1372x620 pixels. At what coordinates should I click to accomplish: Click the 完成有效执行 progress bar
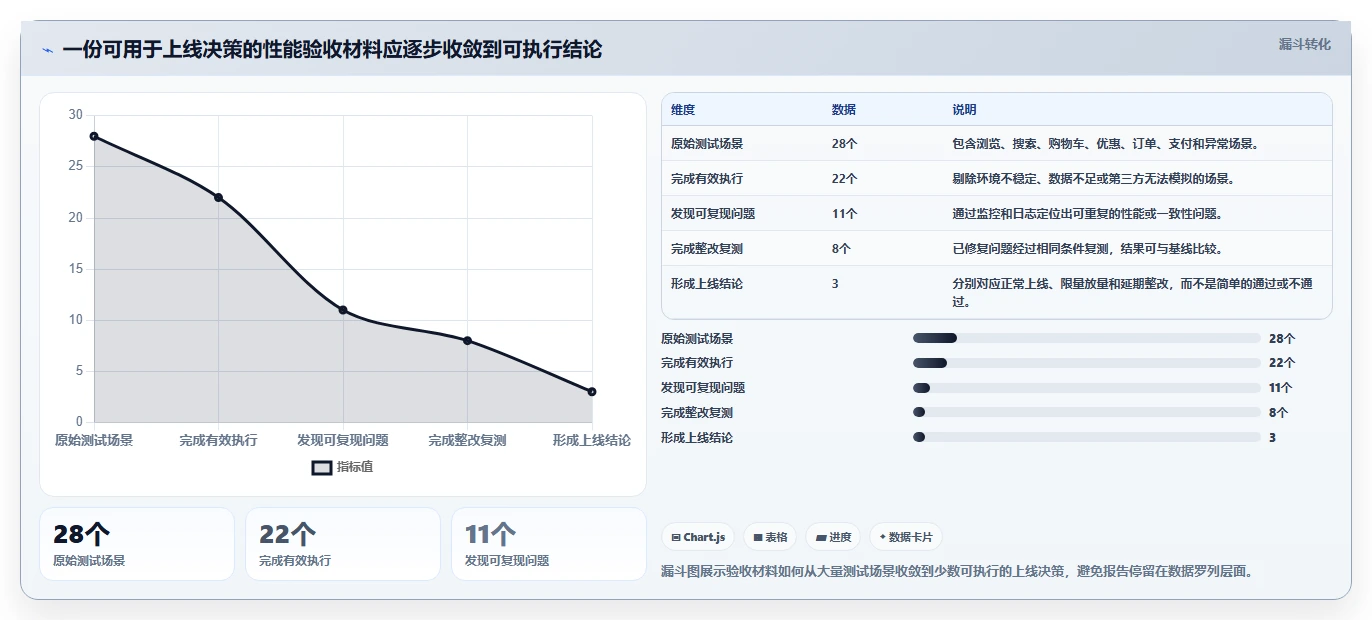(x=1087, y=363)
